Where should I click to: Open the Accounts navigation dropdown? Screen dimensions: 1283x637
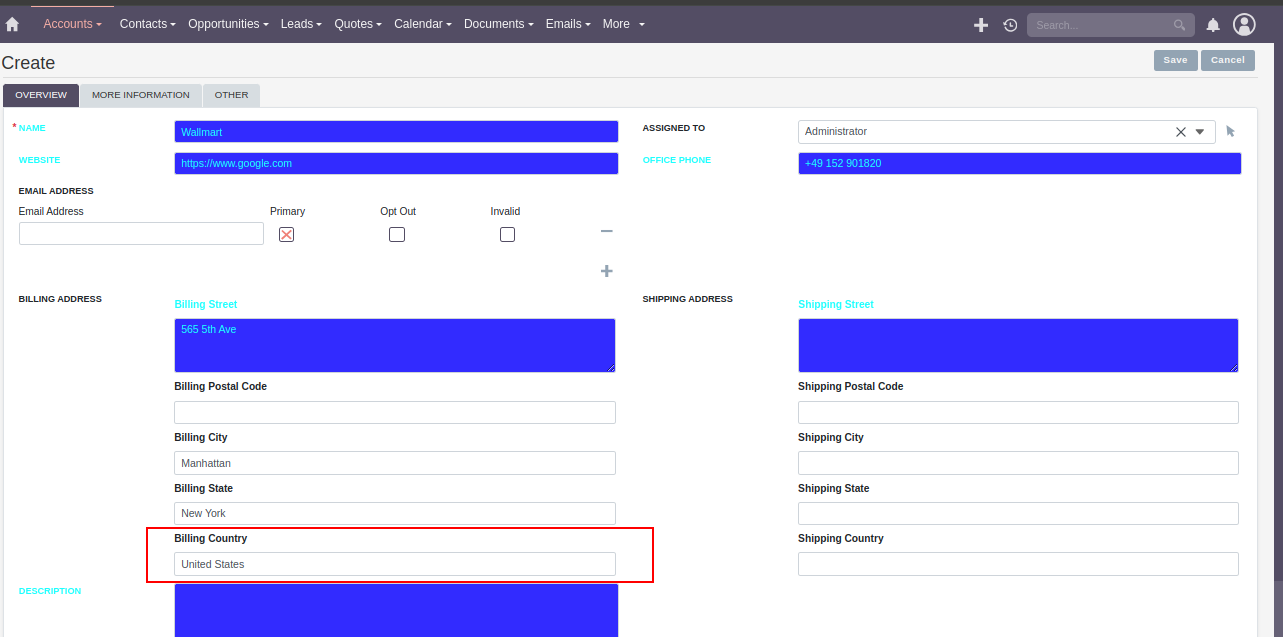pos(72,24)
